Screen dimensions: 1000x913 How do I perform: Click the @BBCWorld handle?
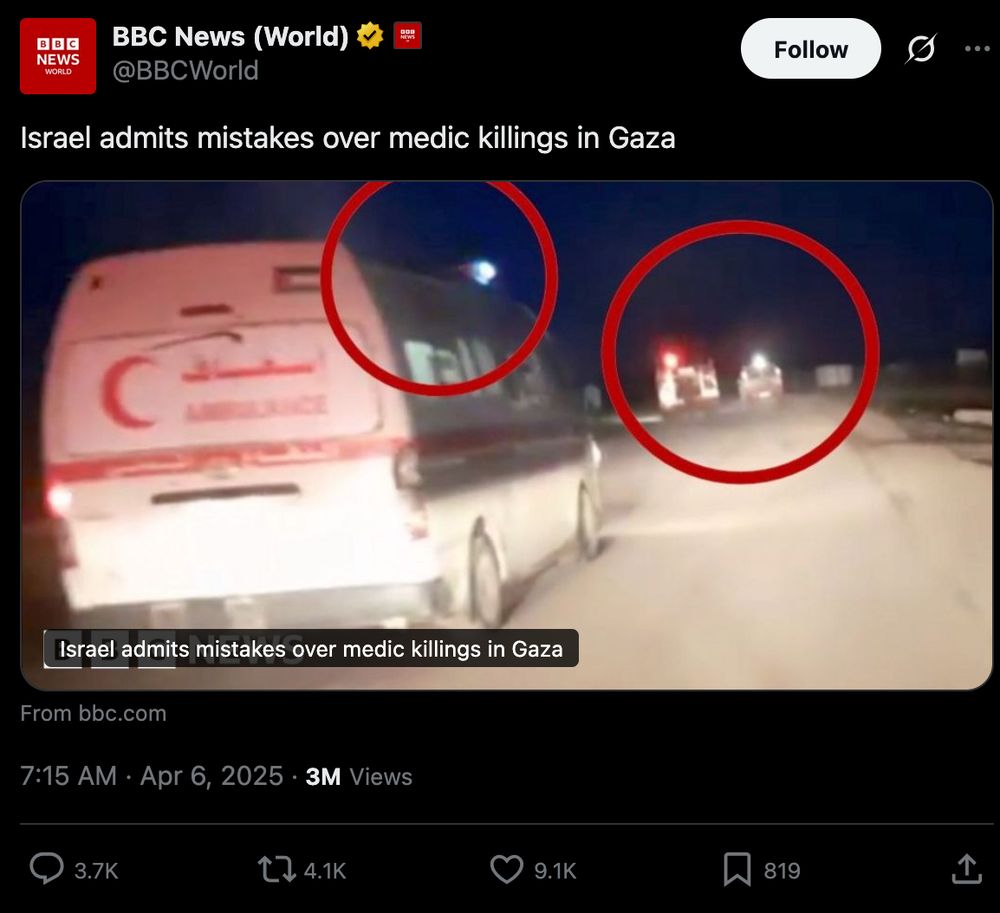(186, 70)
